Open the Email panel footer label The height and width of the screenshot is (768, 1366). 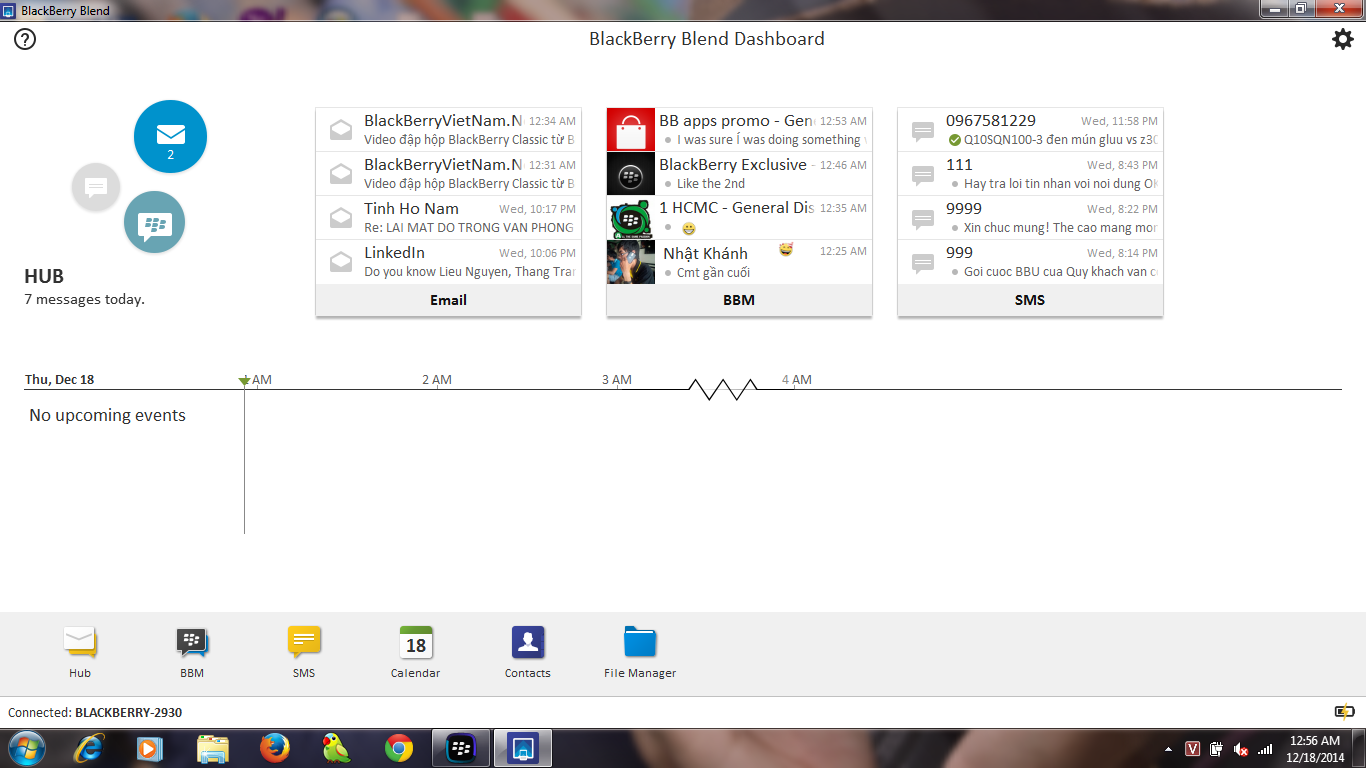coord(448,300)
